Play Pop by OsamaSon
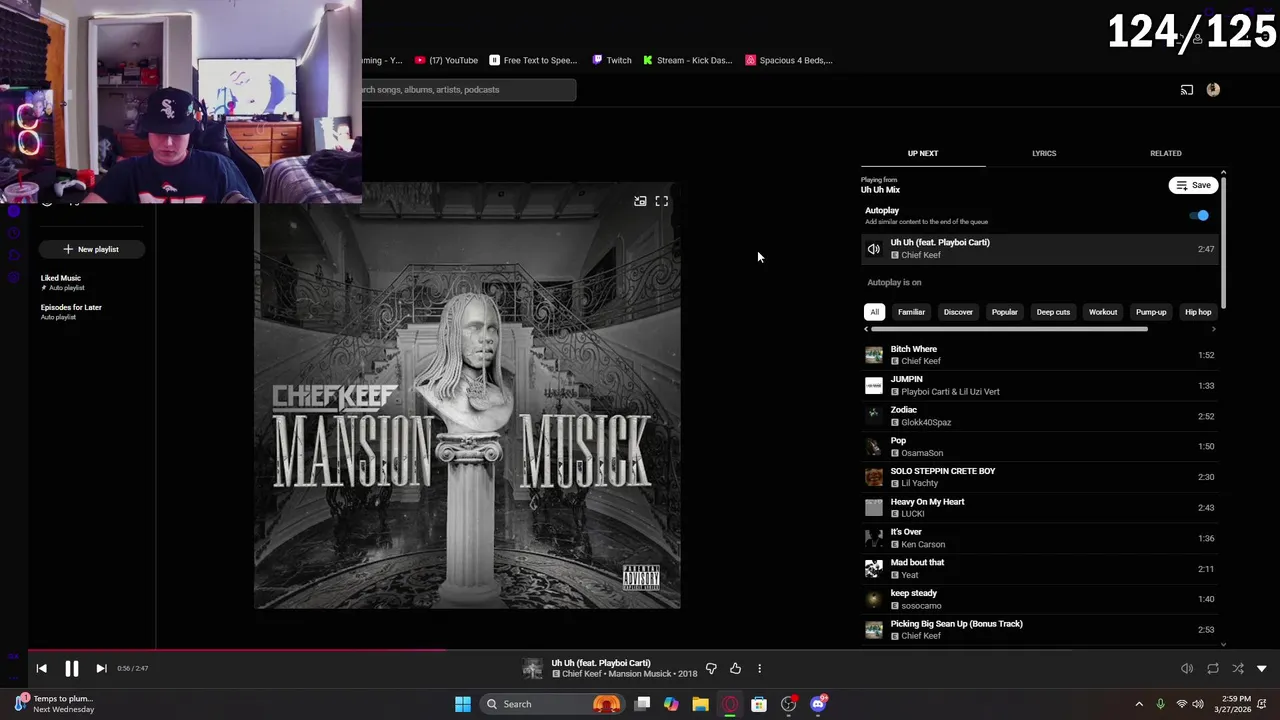 (1040, 446)
